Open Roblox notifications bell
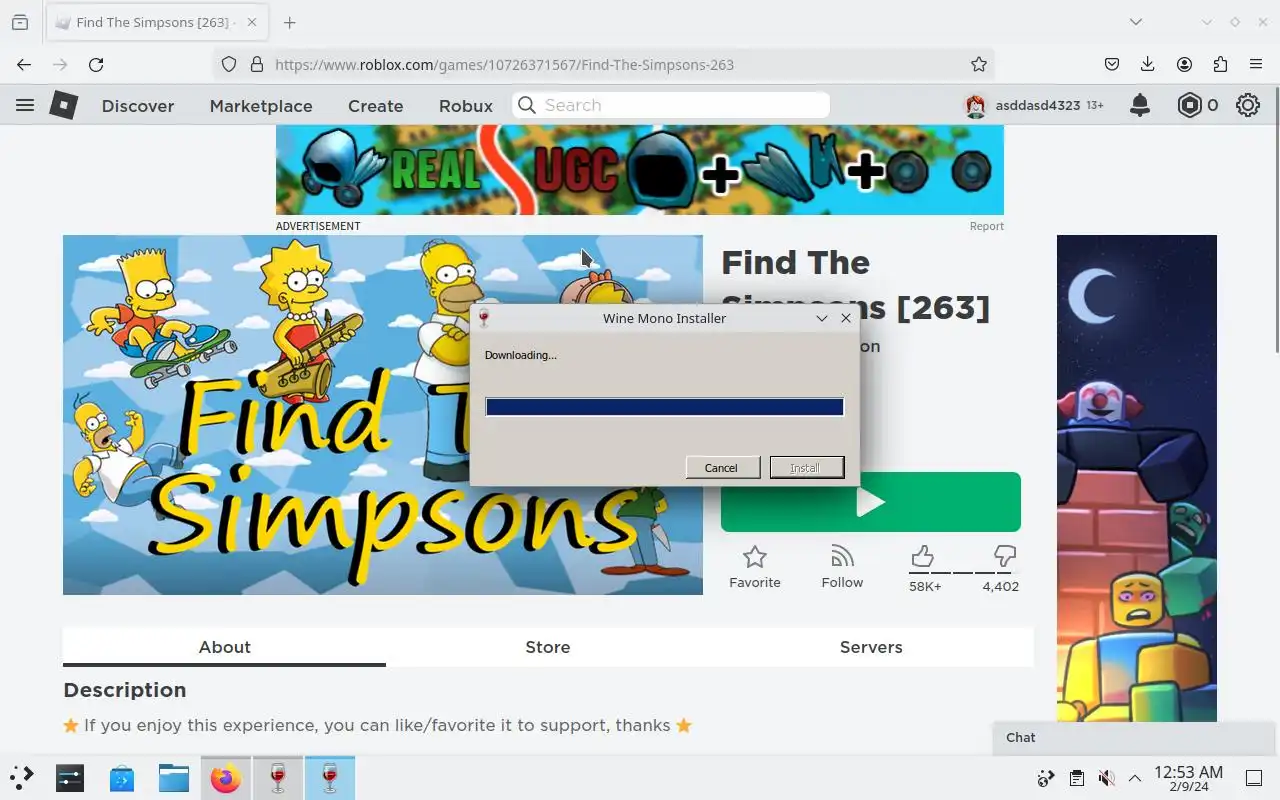Screen dimensions: 1280x800 (1140, 105)
